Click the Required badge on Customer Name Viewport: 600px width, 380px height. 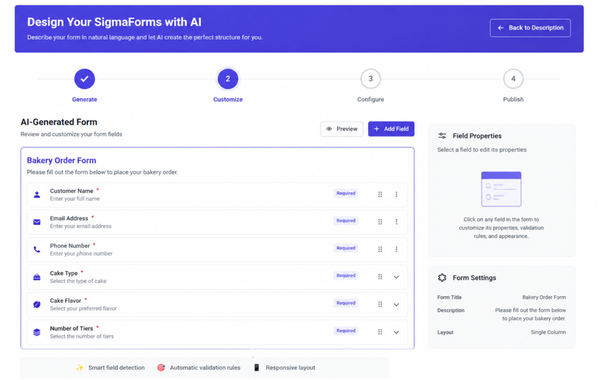click(x=346, y=193)
